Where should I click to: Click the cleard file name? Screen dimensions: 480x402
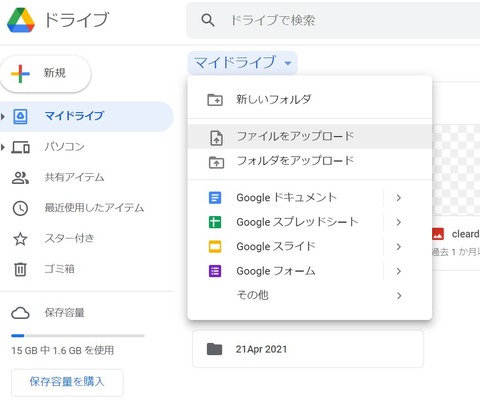466,234
